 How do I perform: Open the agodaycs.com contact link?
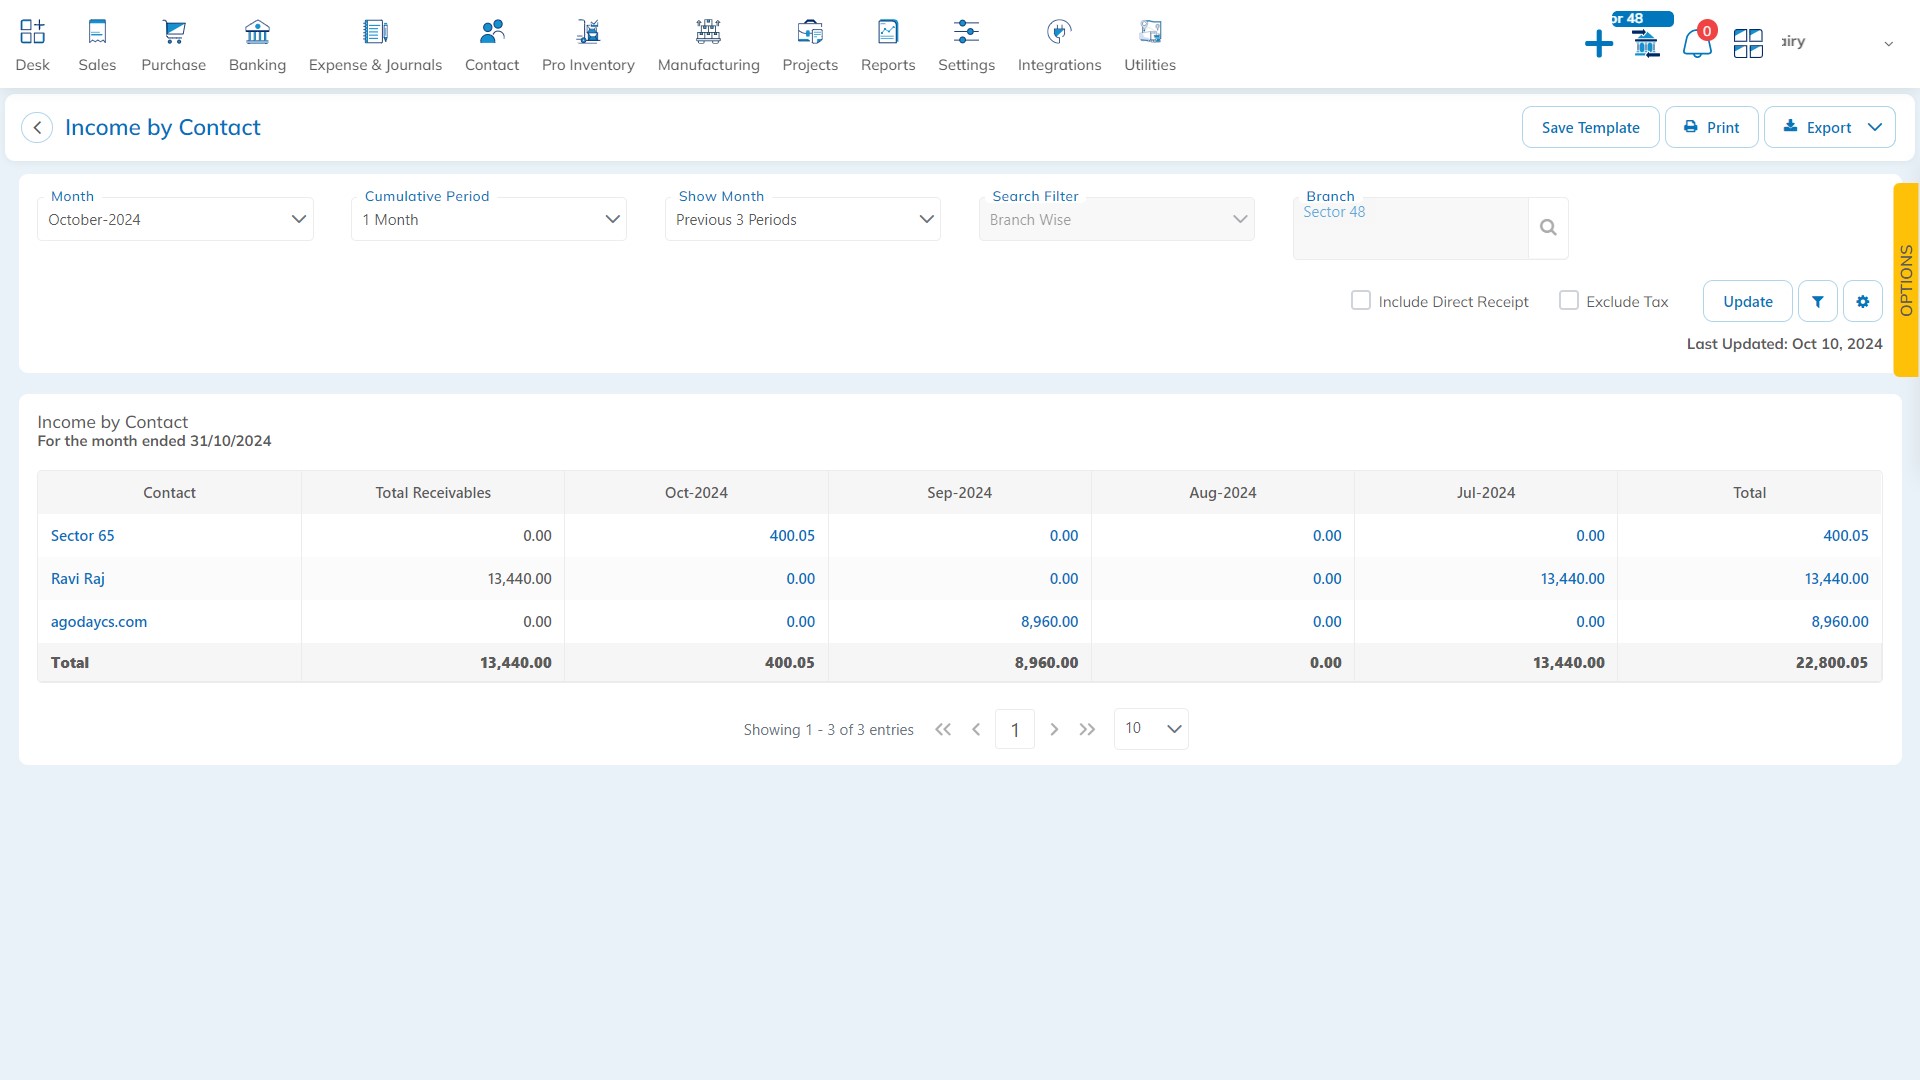99,622
